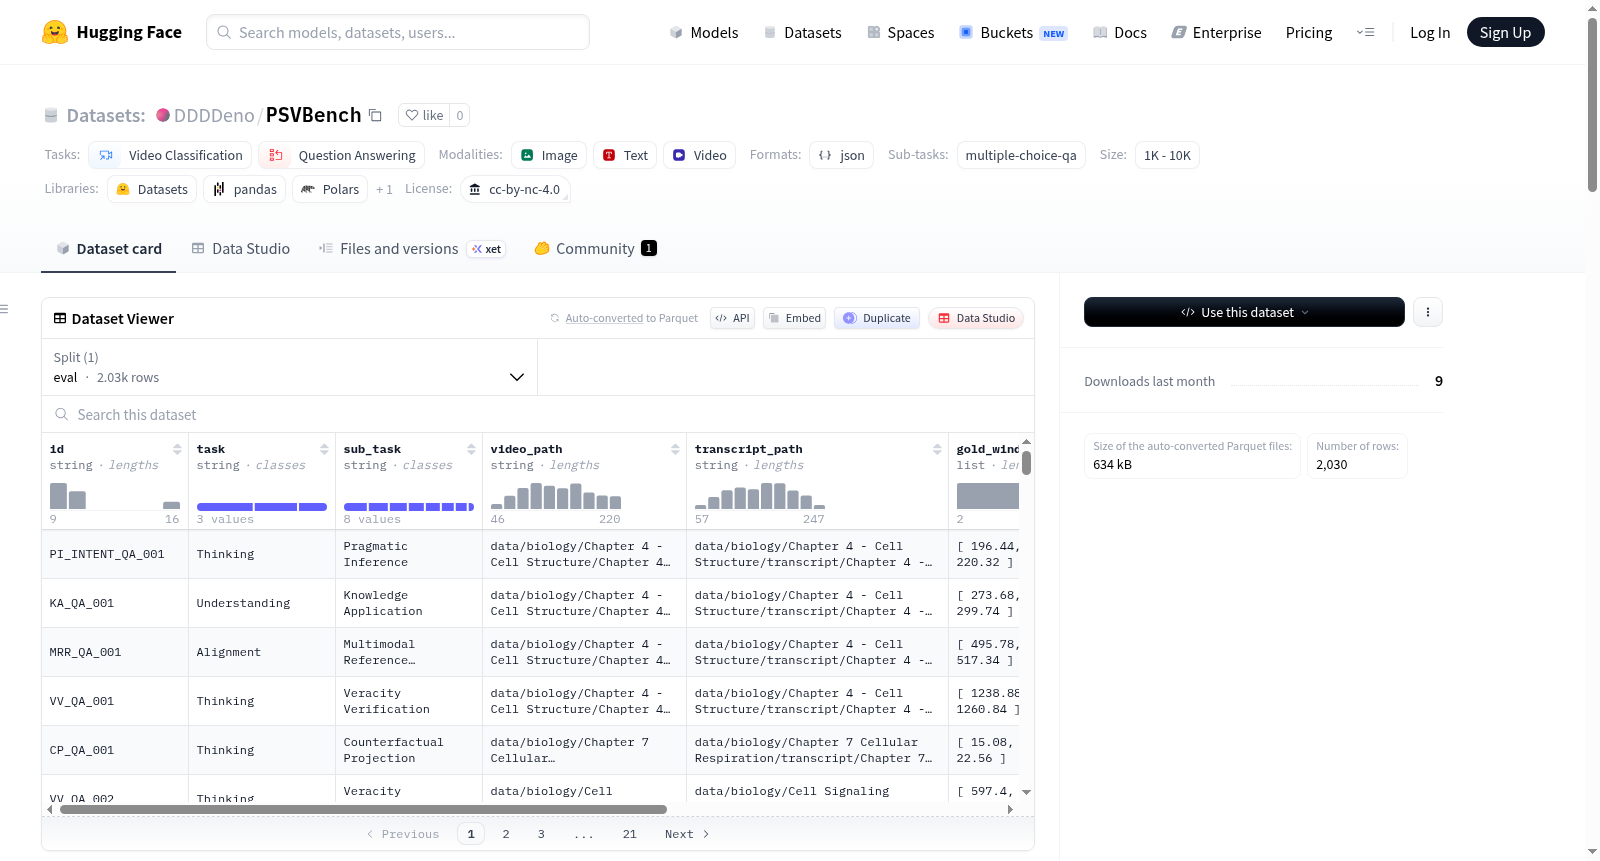The height and width of the screenshot is (861, 1600).
Task: Open the three-dot menu beside Use this dataset
Action: [1428, 312]
